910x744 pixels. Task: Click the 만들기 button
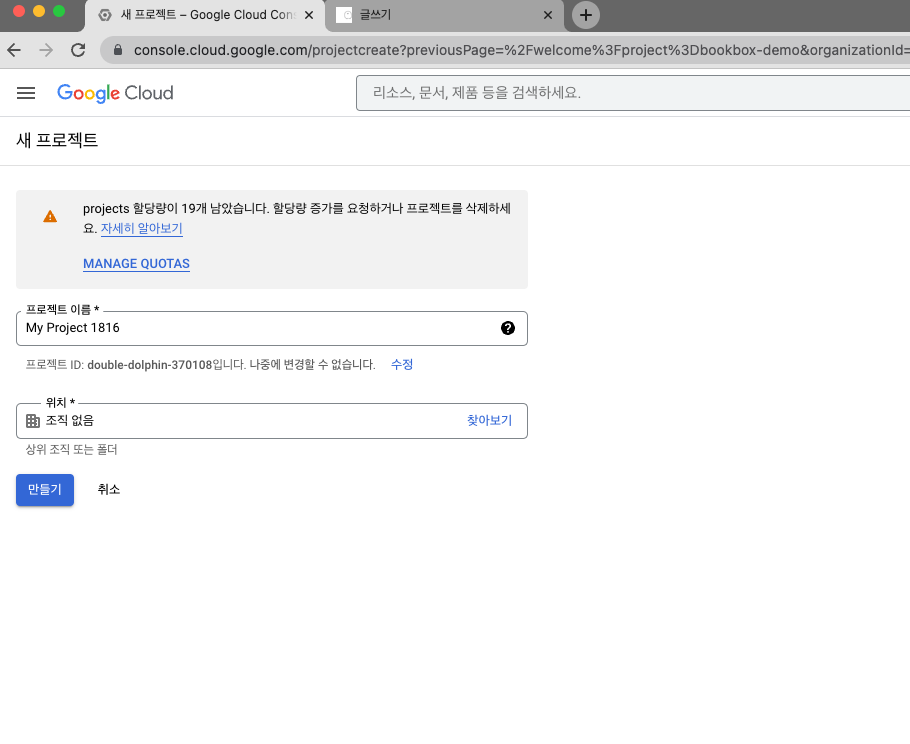click(x=45, y=490)
